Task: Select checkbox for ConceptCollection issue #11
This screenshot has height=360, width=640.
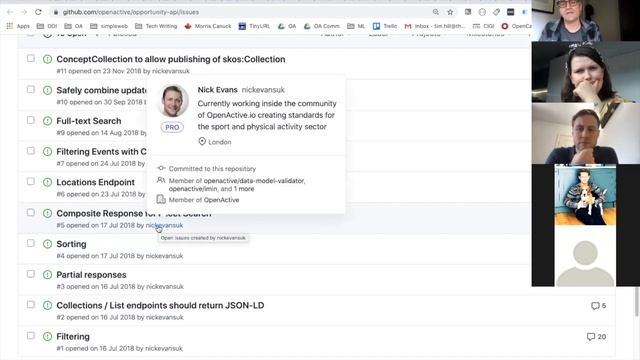Action: [x=31, y=58]
